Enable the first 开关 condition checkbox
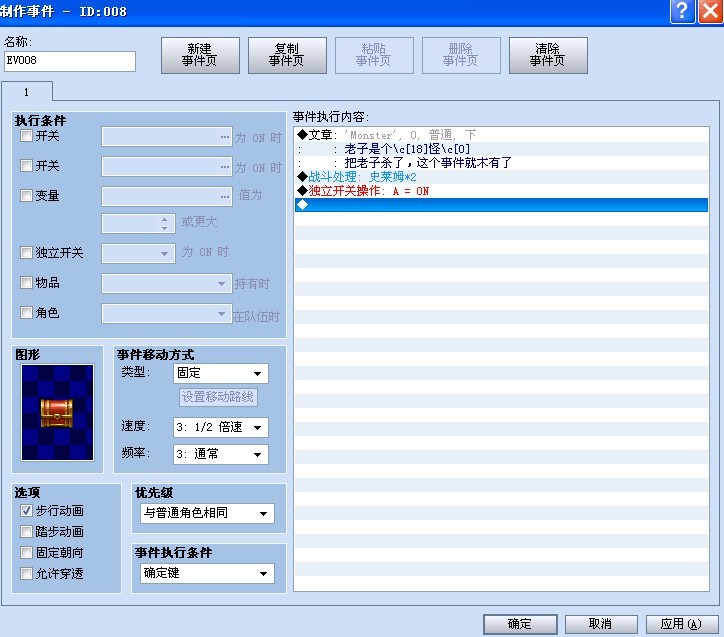The image size is (724, 637). [x=26, y=136]
